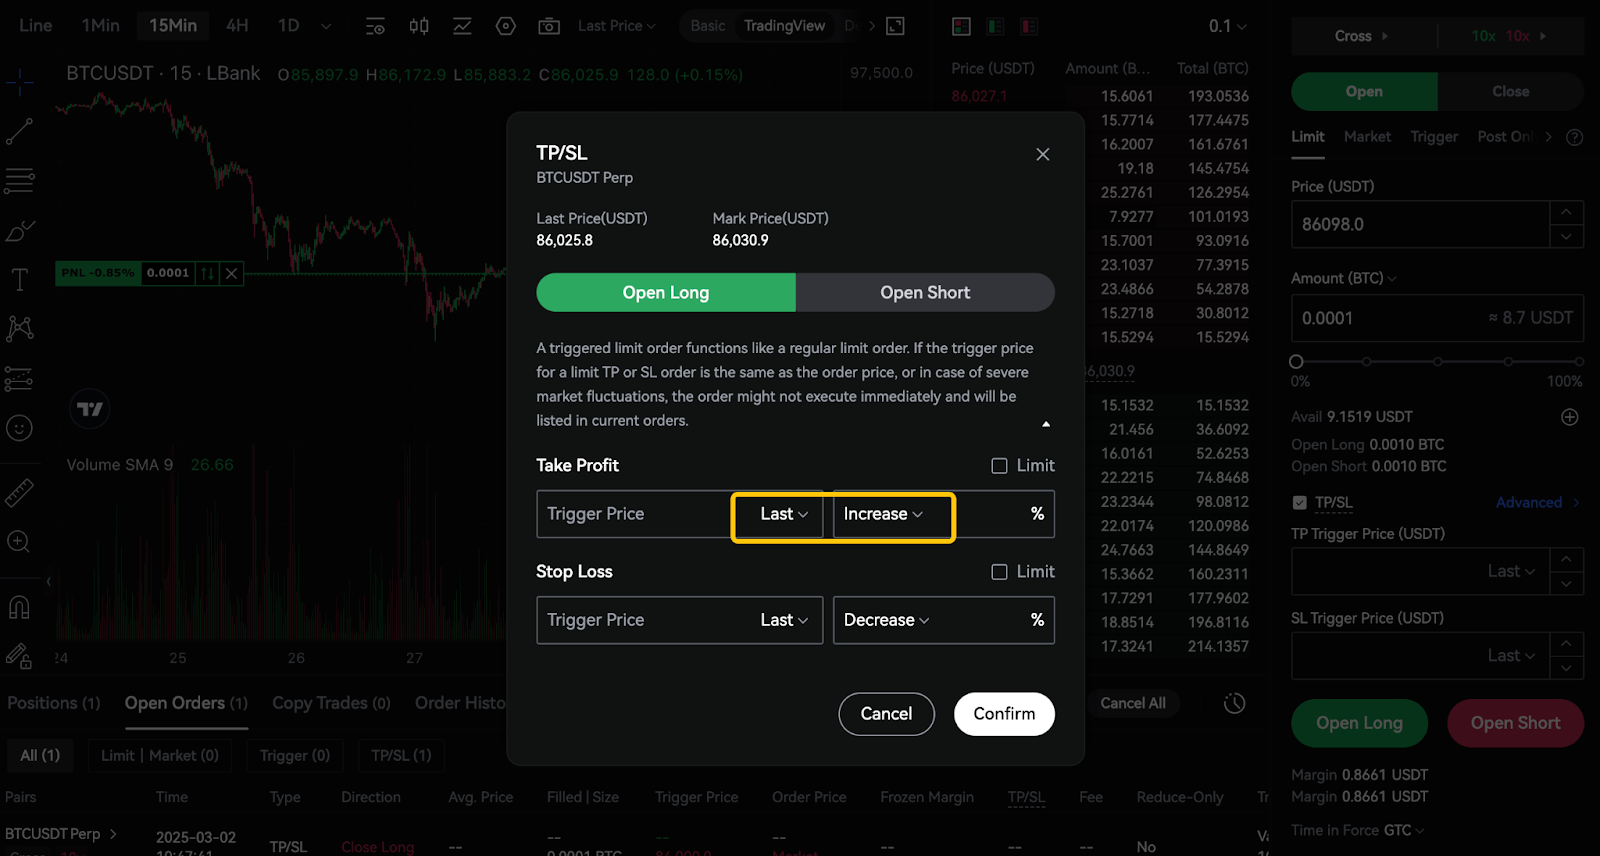Open Stop Loss Decrease dropdown
Image resolution: width=1600 pixels, height=856 pixels.
[x=886, y=620]
